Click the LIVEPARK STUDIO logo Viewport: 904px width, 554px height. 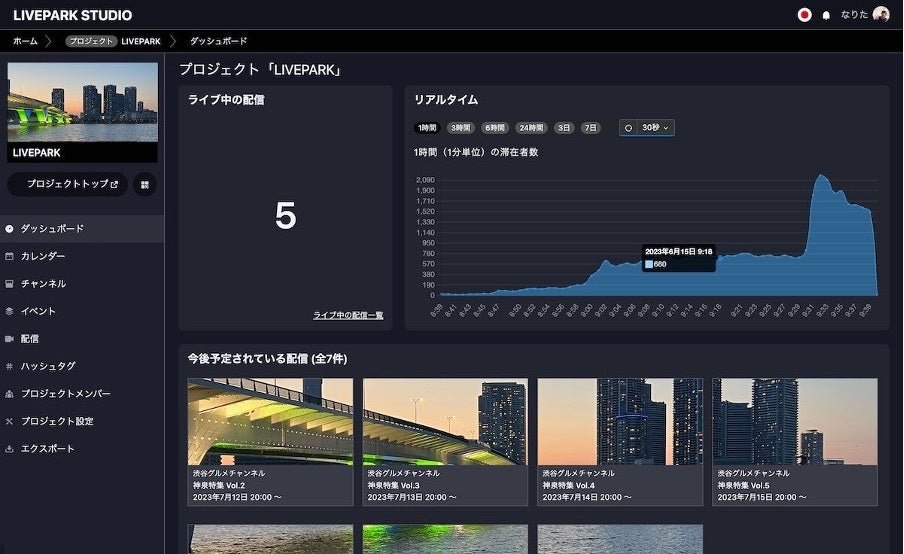click(73, 15)
